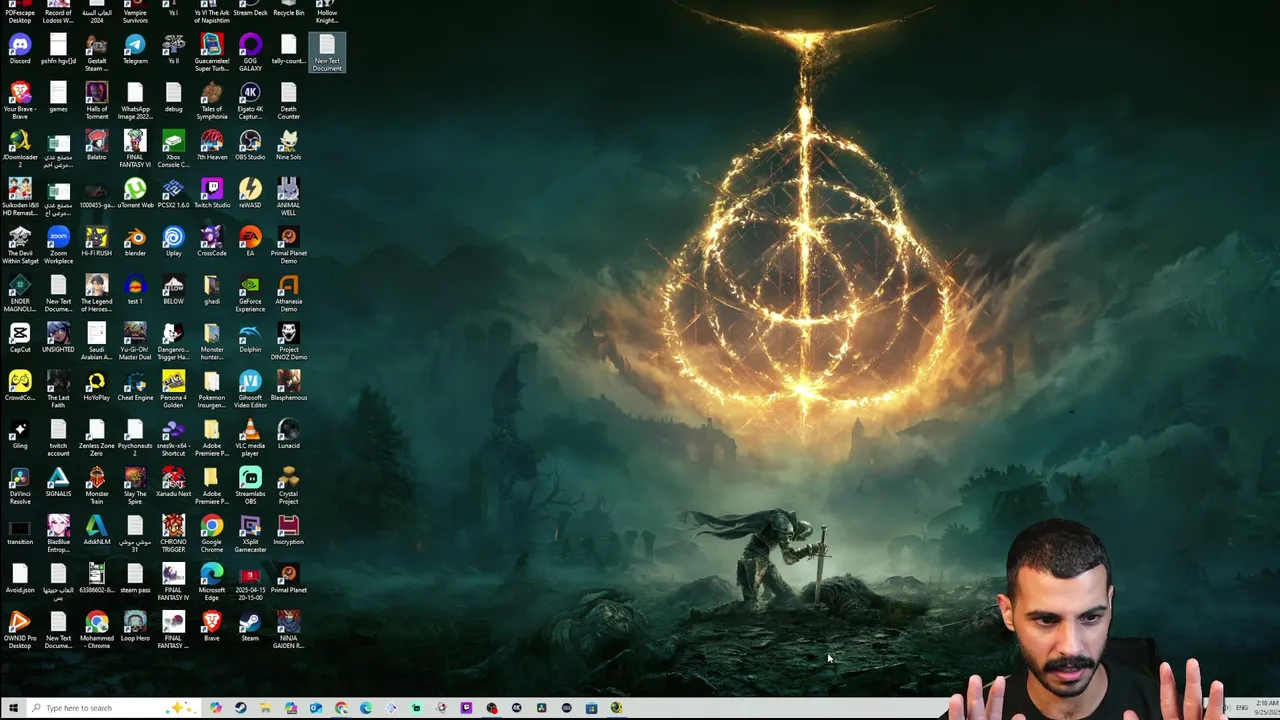Open the Monster Train shortcut
Viewport: 1280px width, 720px height.
96,486
